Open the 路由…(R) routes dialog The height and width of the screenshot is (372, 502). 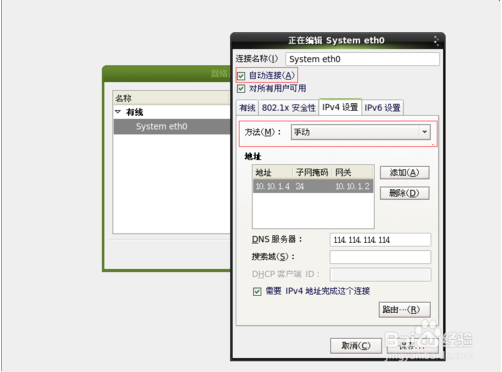[x=405, y=310]
